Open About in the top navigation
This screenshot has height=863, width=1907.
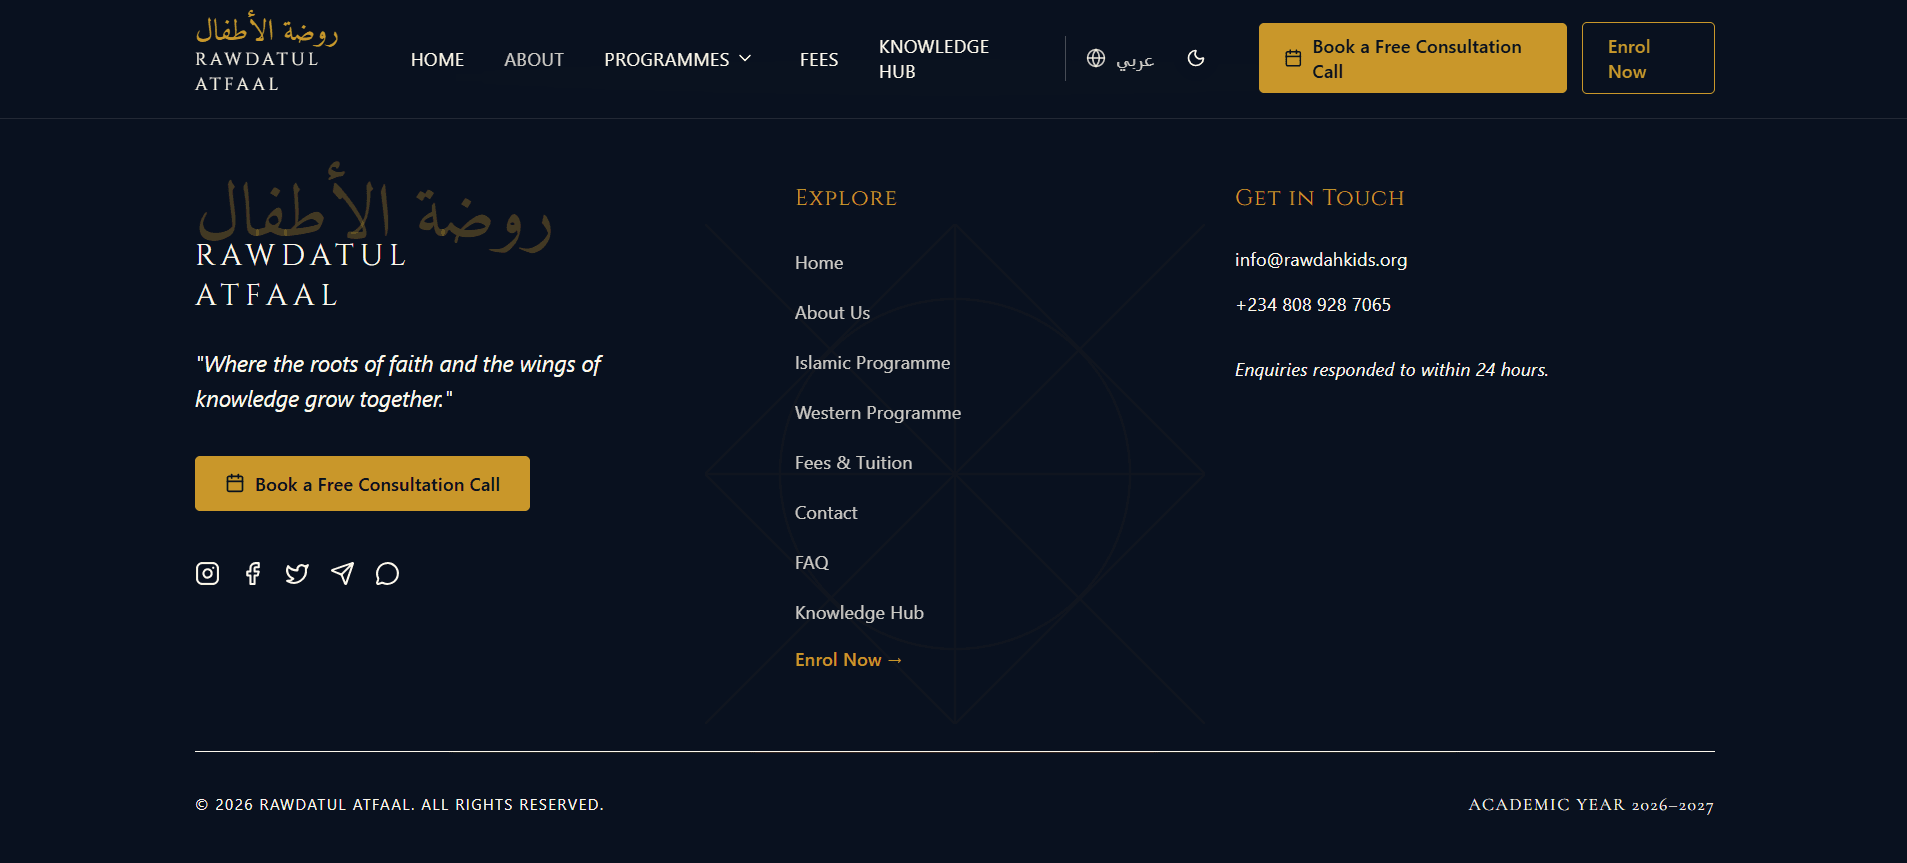534,59
